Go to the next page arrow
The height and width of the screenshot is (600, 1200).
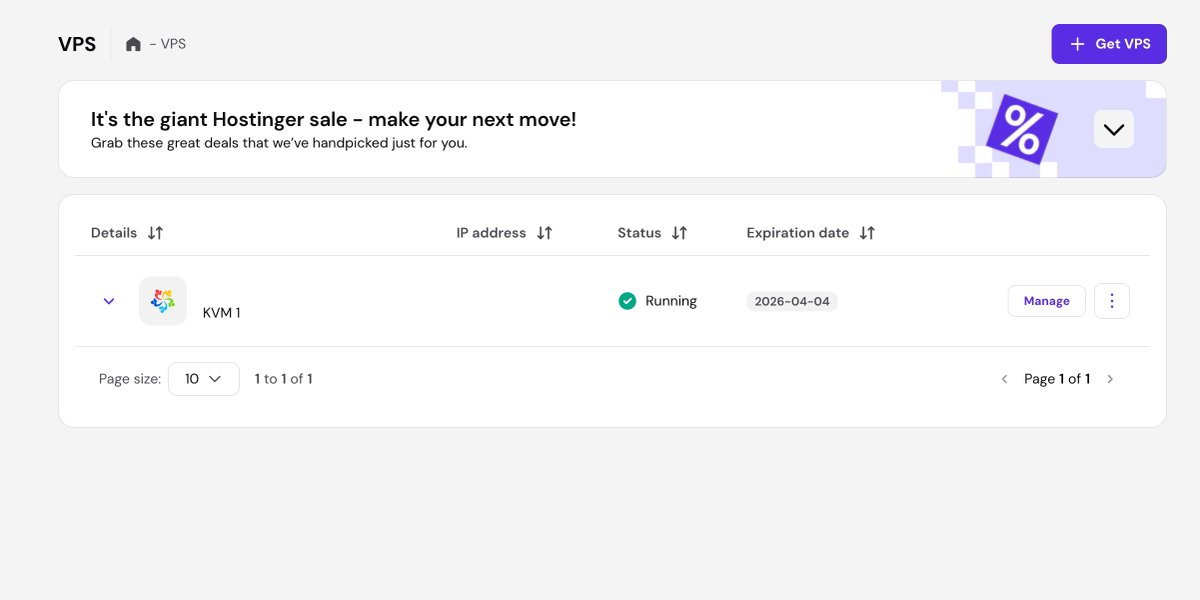pos(1110,379)
